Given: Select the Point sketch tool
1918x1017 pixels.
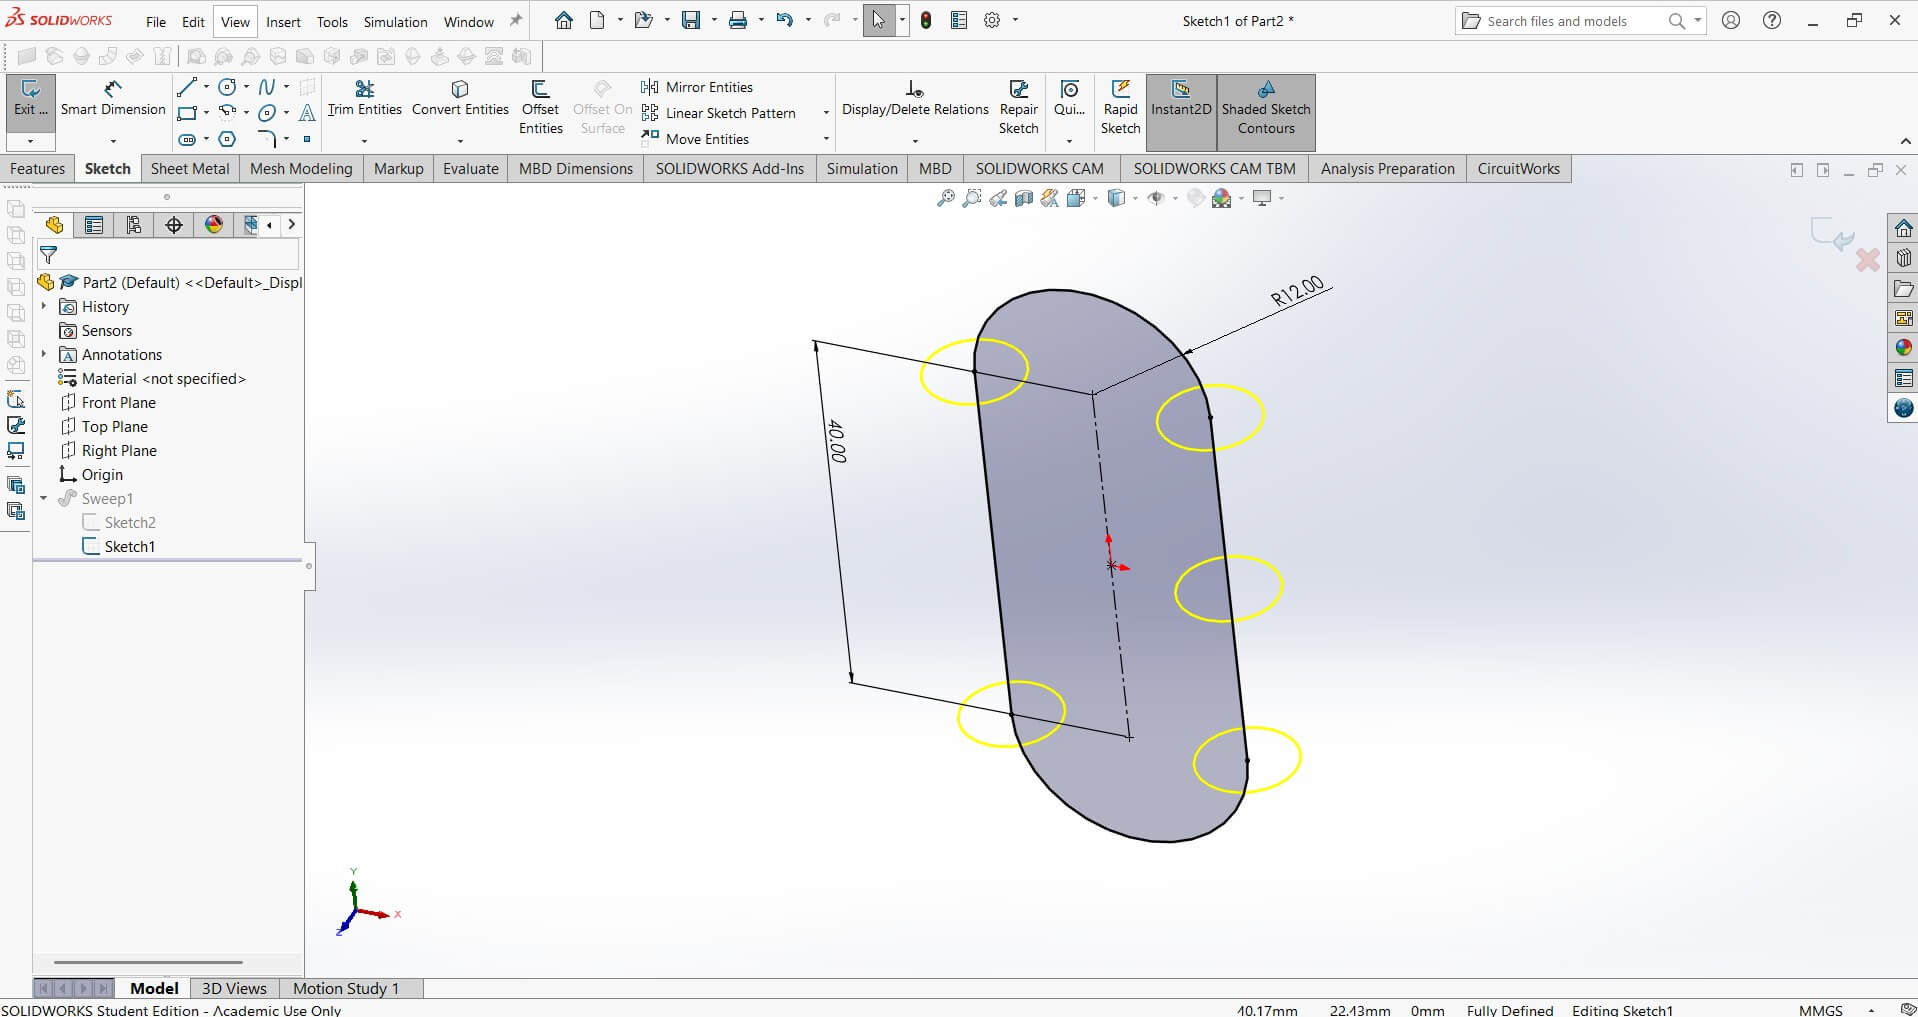Looking at the screenshot, I should click(307, 139).
